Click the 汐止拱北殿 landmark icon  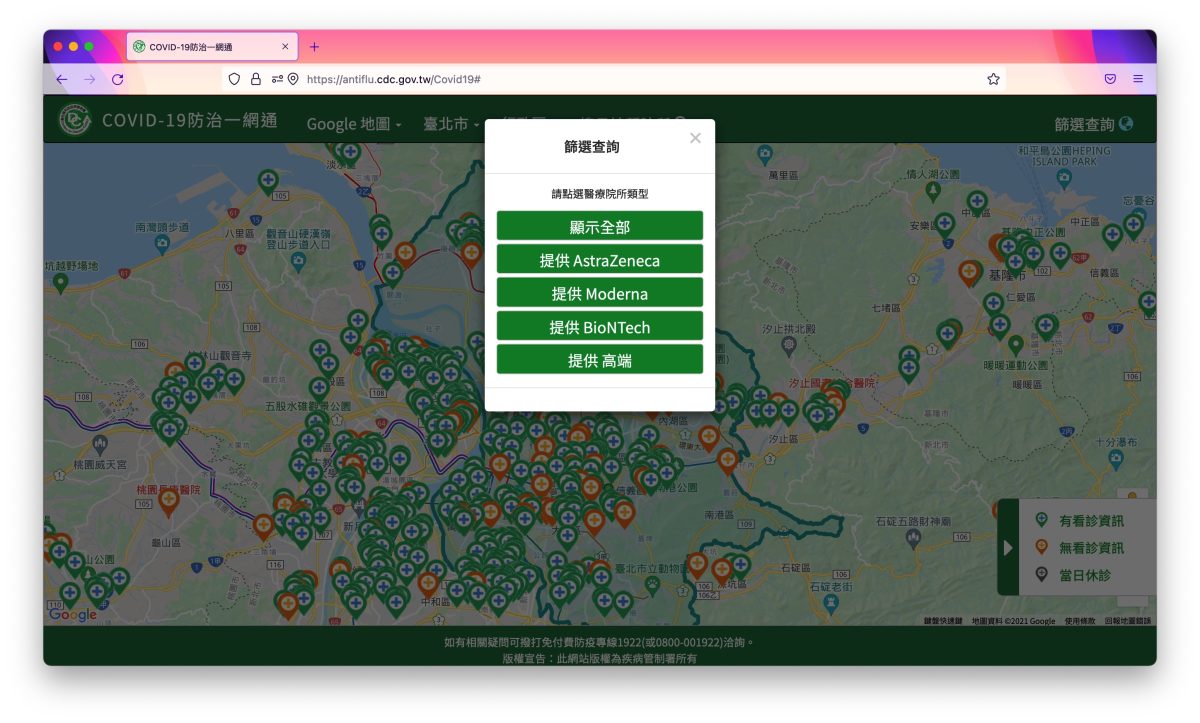tap(789, 345)
